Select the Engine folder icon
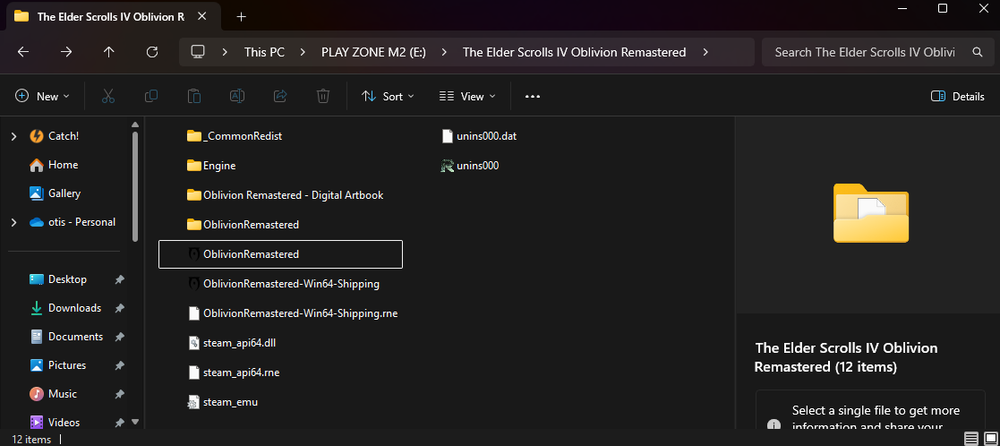The image size is (1000, 446). [x=195, y=166]
